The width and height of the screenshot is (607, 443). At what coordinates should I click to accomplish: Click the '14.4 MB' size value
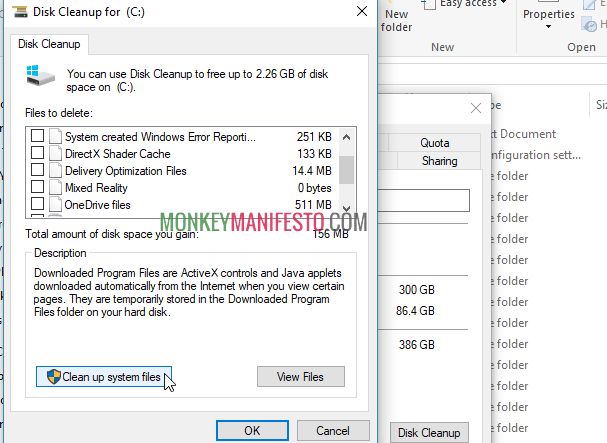click(x=312, y=171)
